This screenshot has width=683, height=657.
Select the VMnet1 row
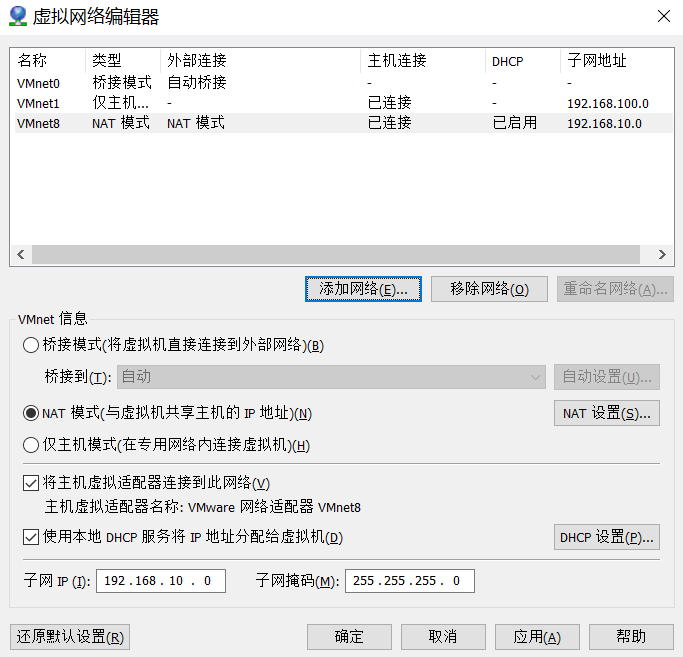(343, 103)
